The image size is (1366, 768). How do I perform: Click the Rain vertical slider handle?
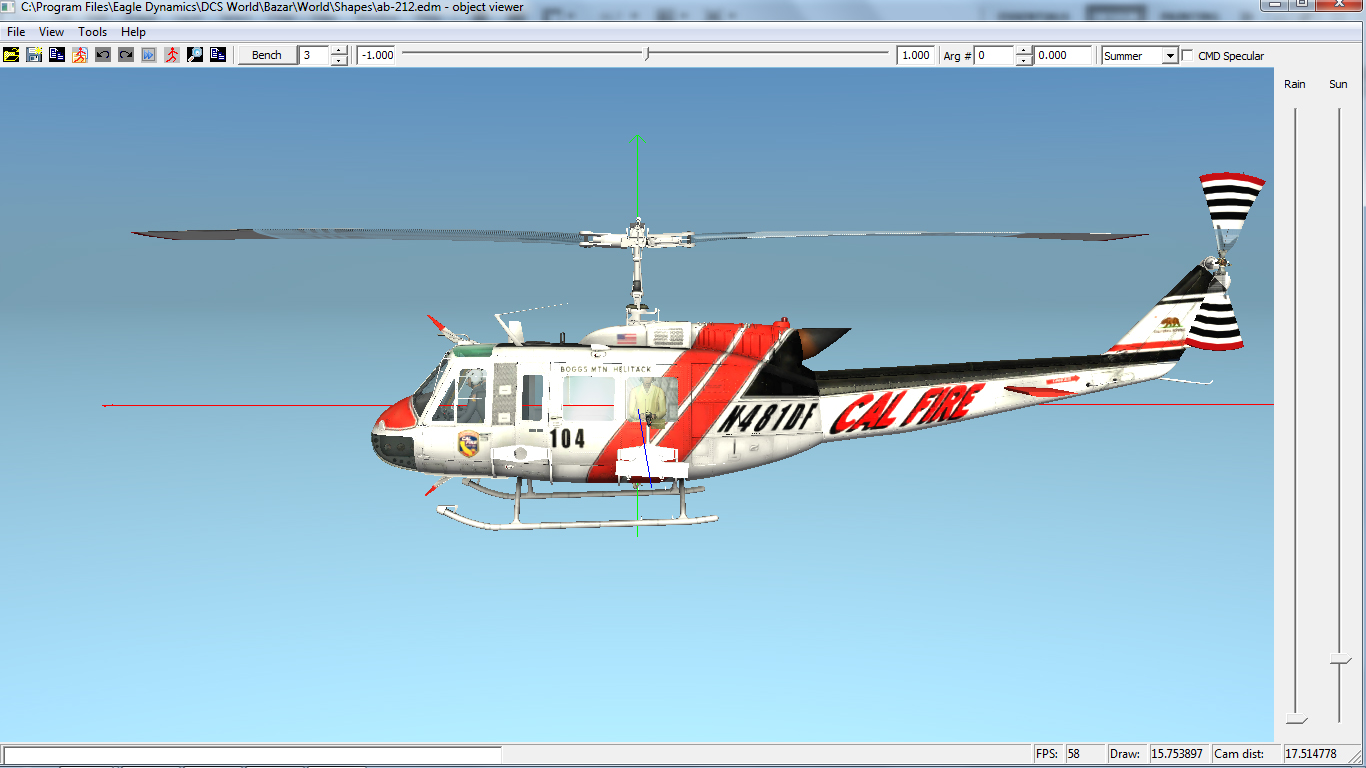click(1296, 719)
